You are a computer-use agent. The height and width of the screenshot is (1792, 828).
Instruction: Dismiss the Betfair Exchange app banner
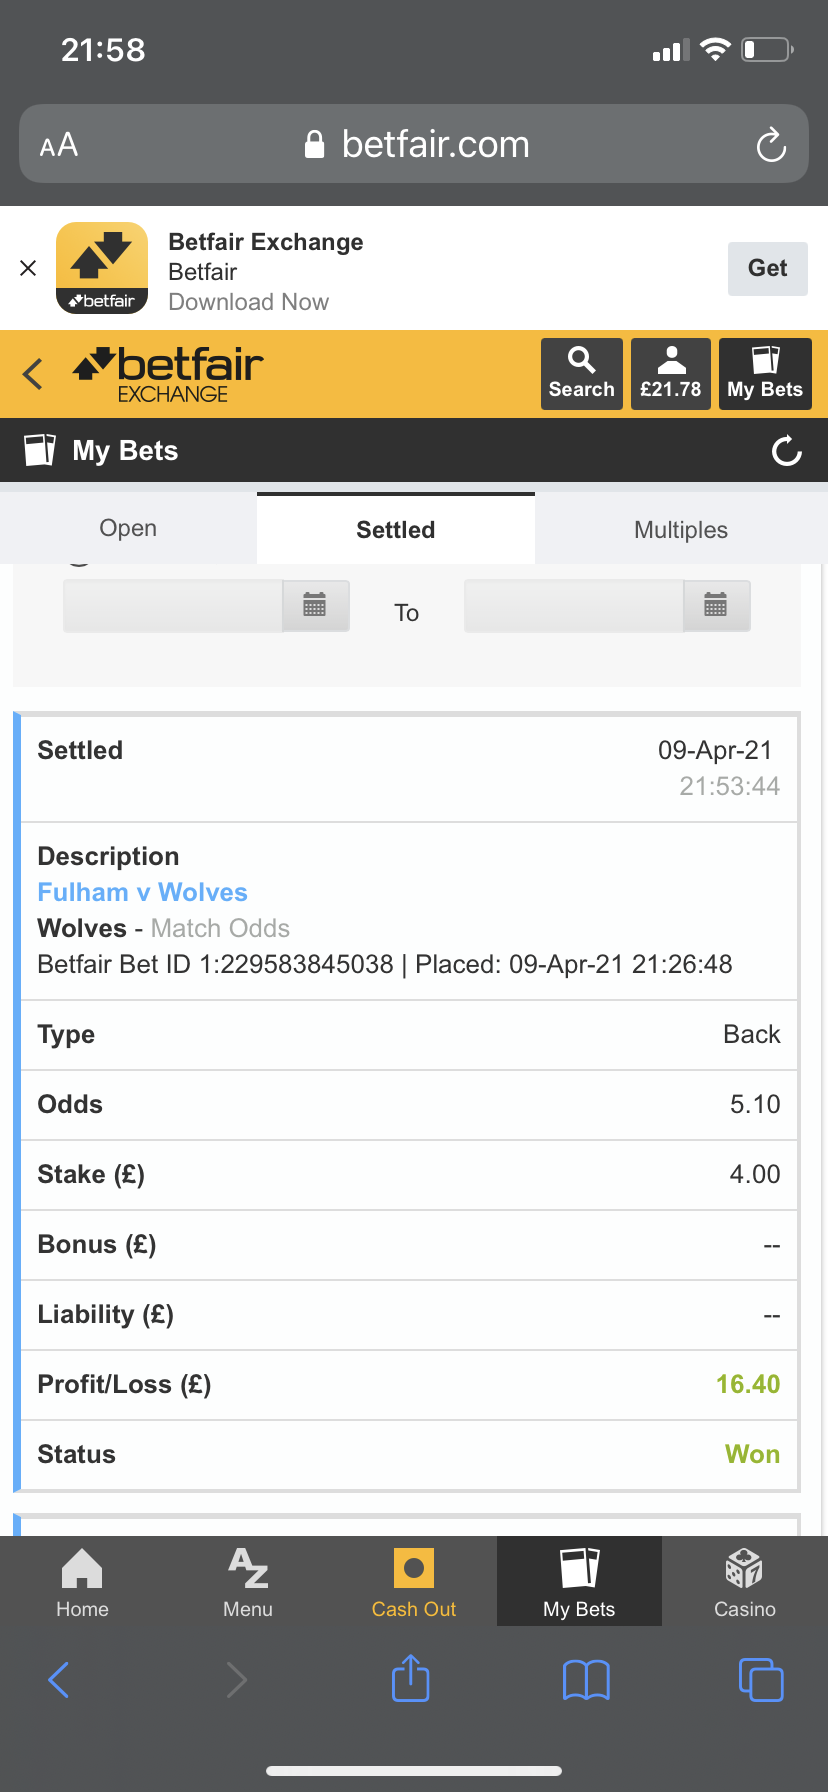(28, 268)
